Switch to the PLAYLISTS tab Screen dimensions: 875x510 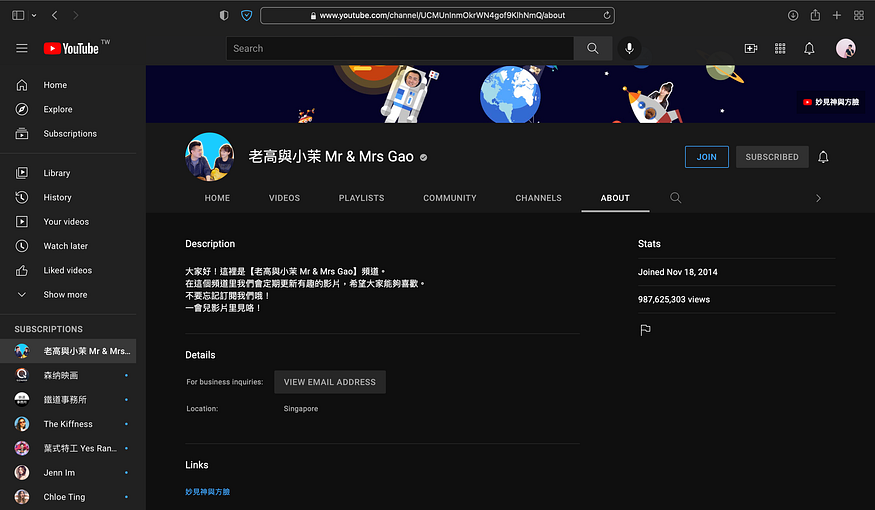(x=362, y=198)
